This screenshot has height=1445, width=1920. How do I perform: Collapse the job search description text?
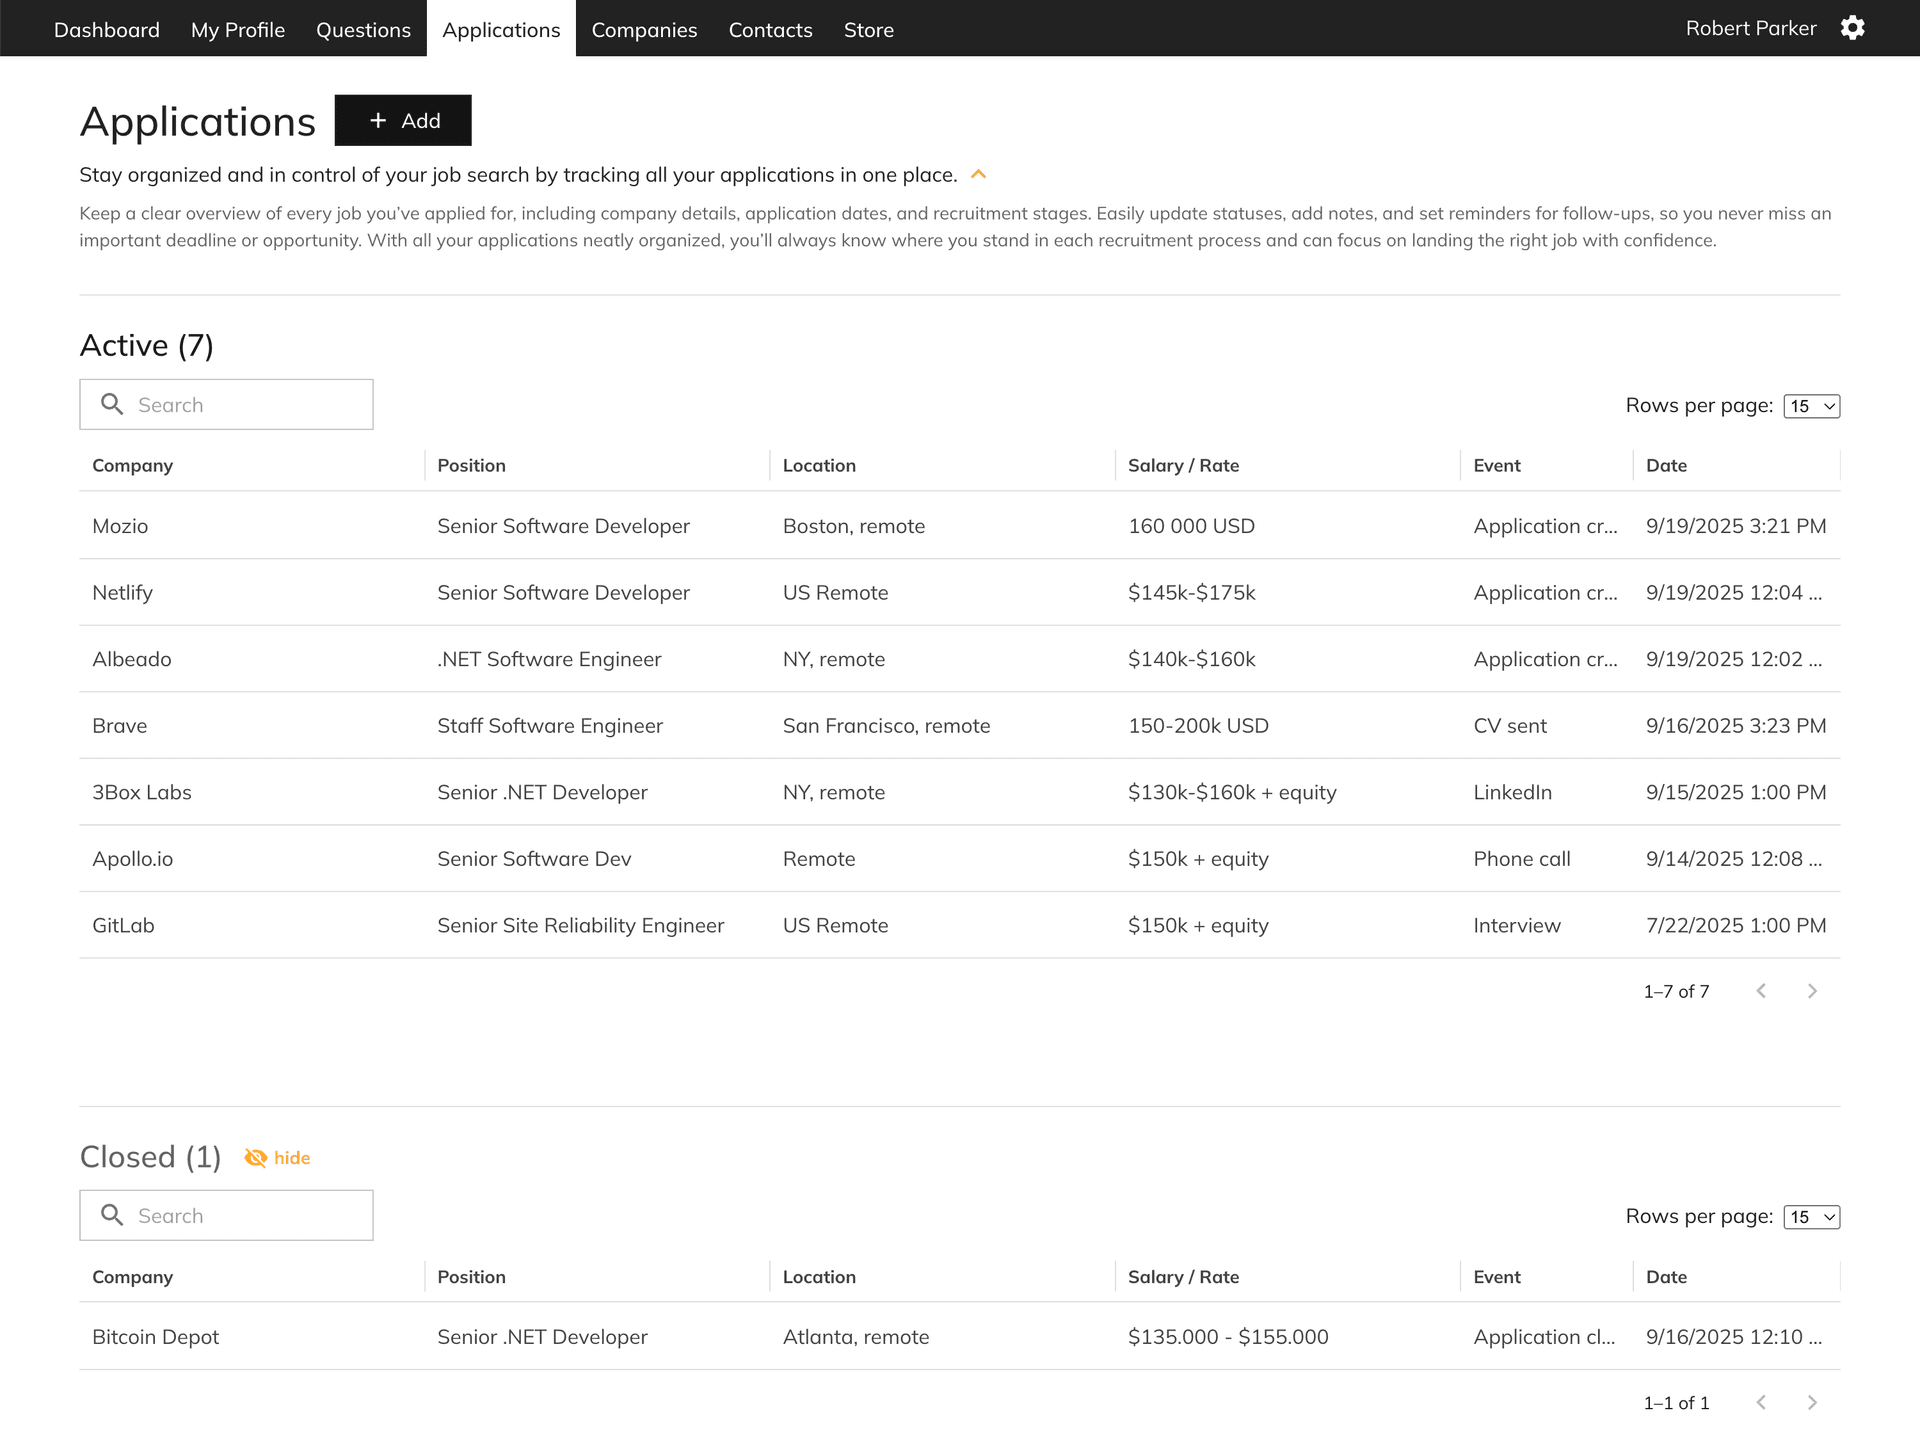[x=979, y=174]
